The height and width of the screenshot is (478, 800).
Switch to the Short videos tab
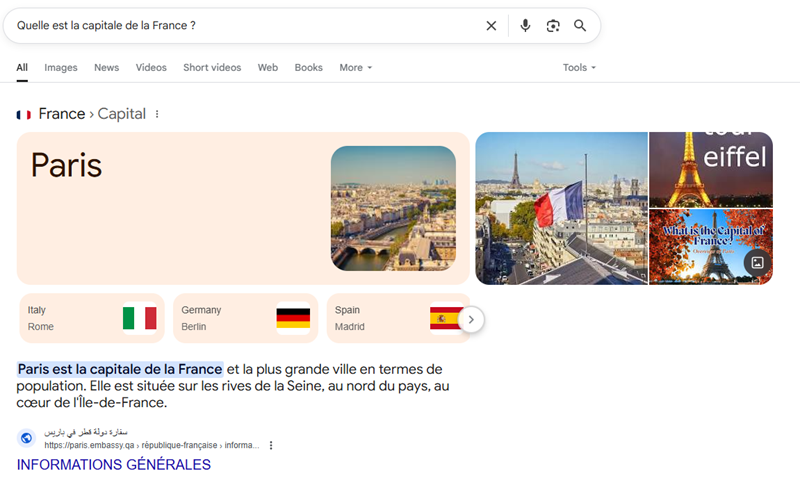pos(212,67)
